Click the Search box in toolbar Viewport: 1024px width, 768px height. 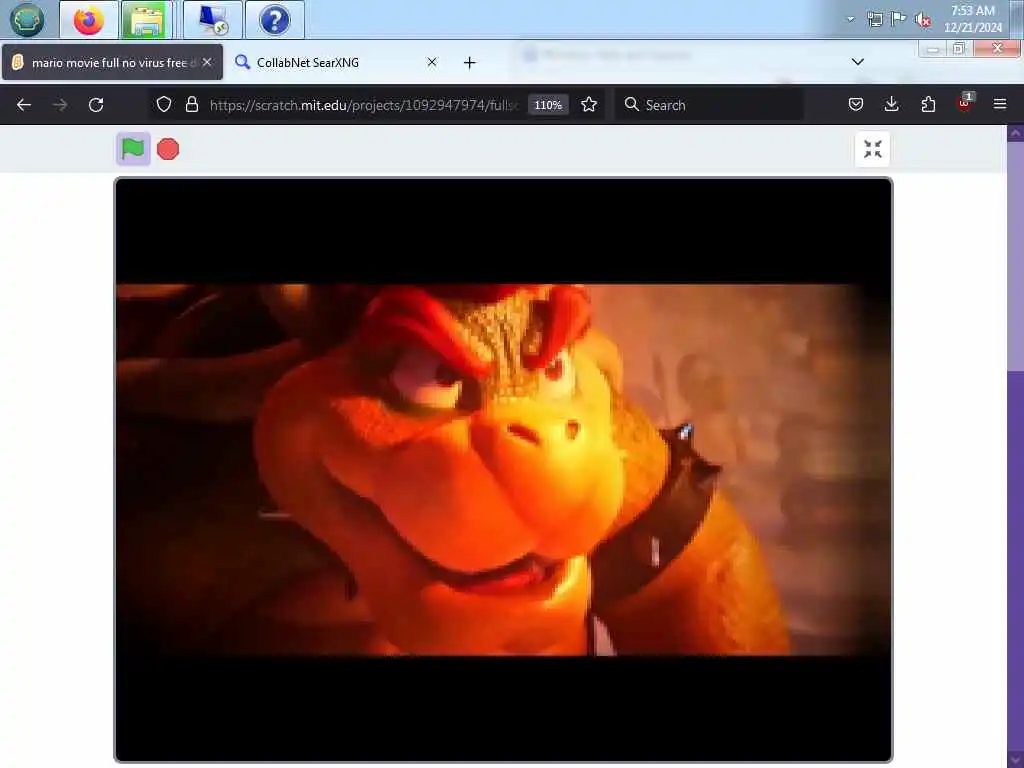(x=709, y=104)
